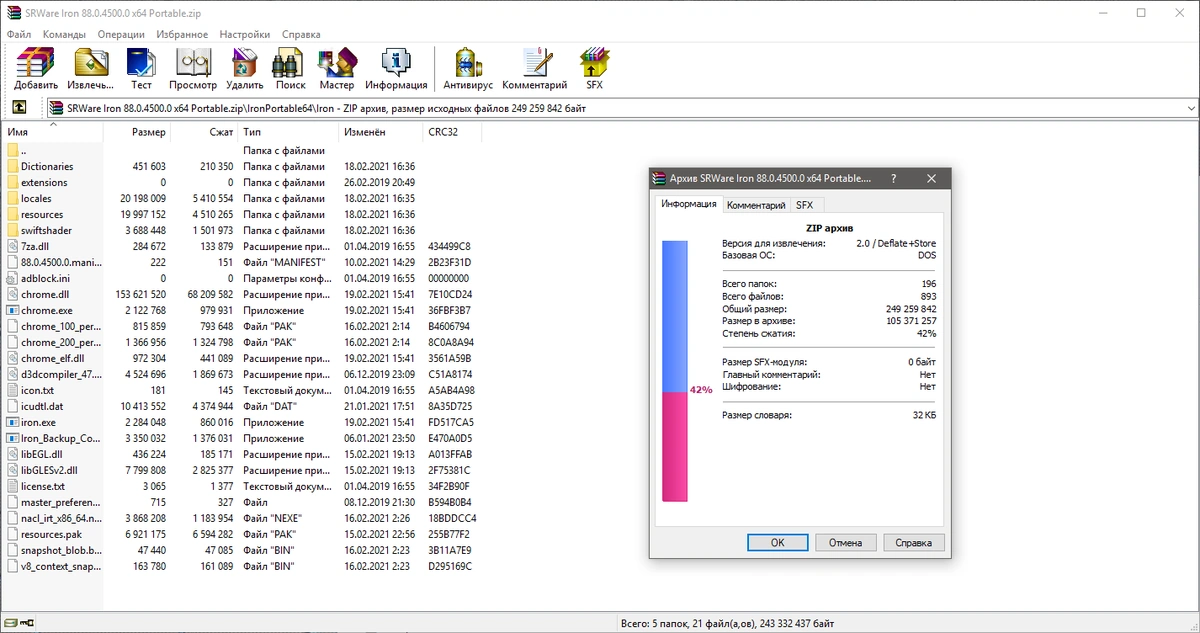Screen dimensions: 1200x633
Task: Select the libGLESv2.dll file row
Action: pyautogui.click(x=242, y=470)
